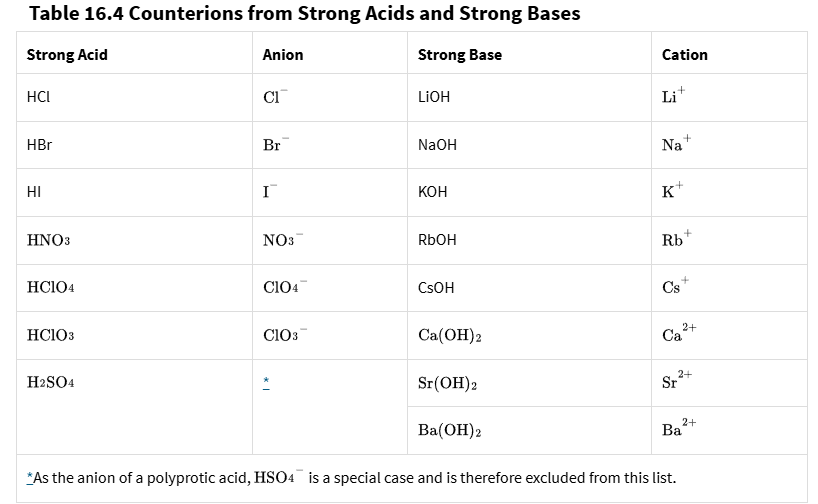This screenshot has width=818, height=504.
Task: Select the NaOH cell
Action: 437,145
